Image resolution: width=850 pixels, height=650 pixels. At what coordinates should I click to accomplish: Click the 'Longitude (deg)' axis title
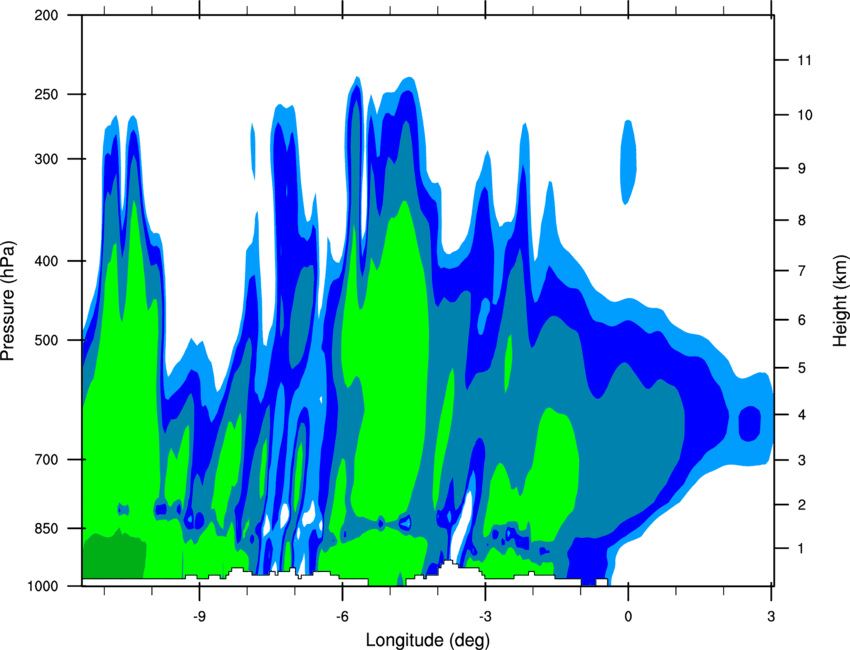[x=428, y=640]
